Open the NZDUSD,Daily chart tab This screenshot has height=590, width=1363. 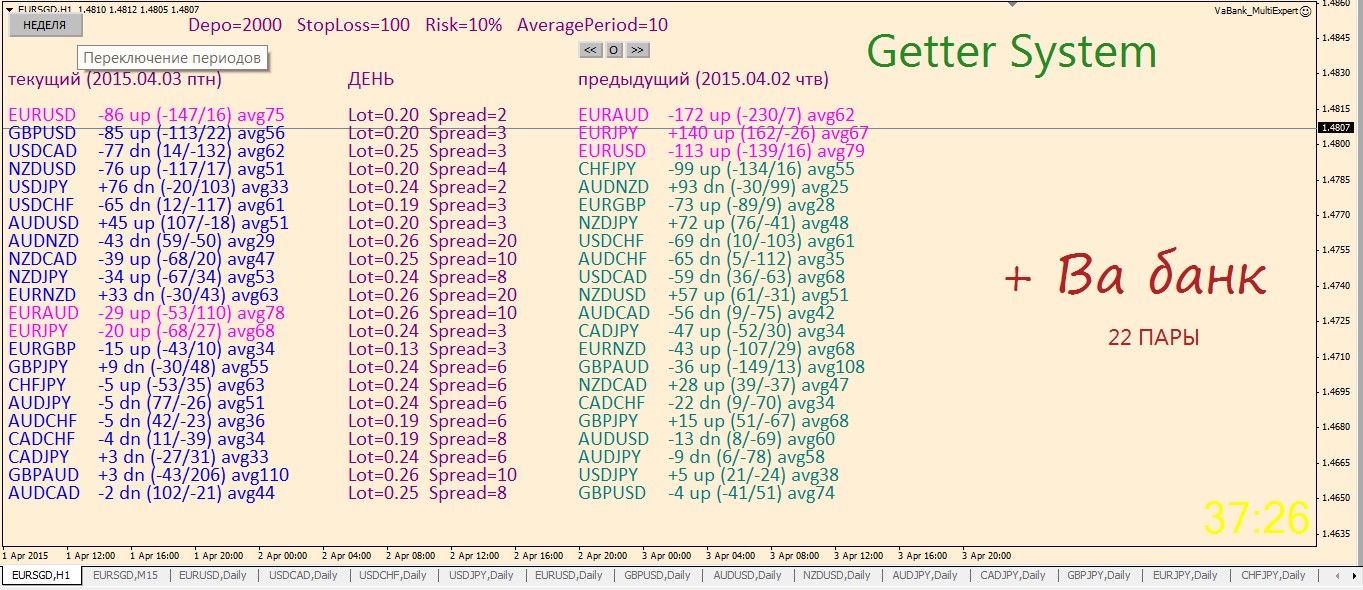pos(836,575)
